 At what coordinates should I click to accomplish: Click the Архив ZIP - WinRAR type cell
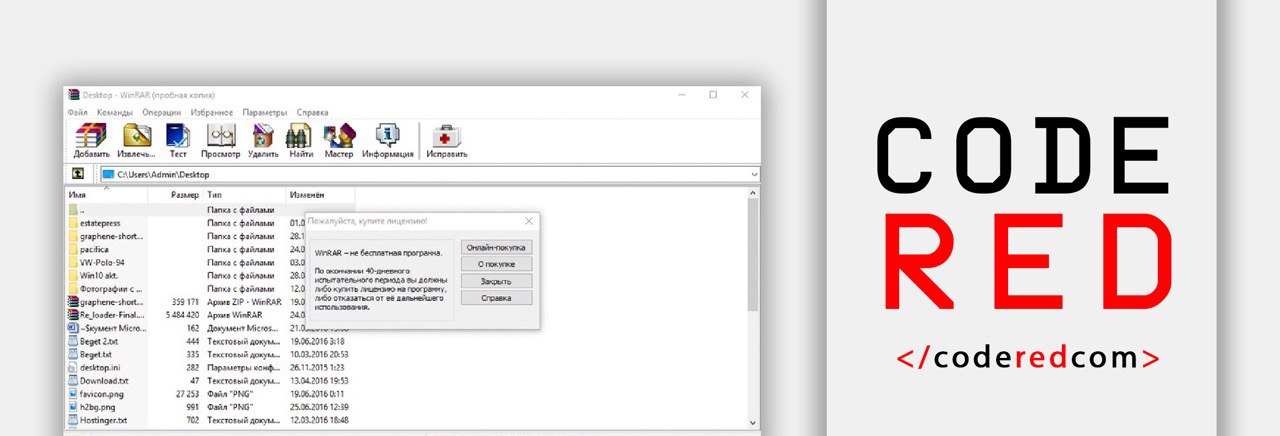[x=243, y=301]
